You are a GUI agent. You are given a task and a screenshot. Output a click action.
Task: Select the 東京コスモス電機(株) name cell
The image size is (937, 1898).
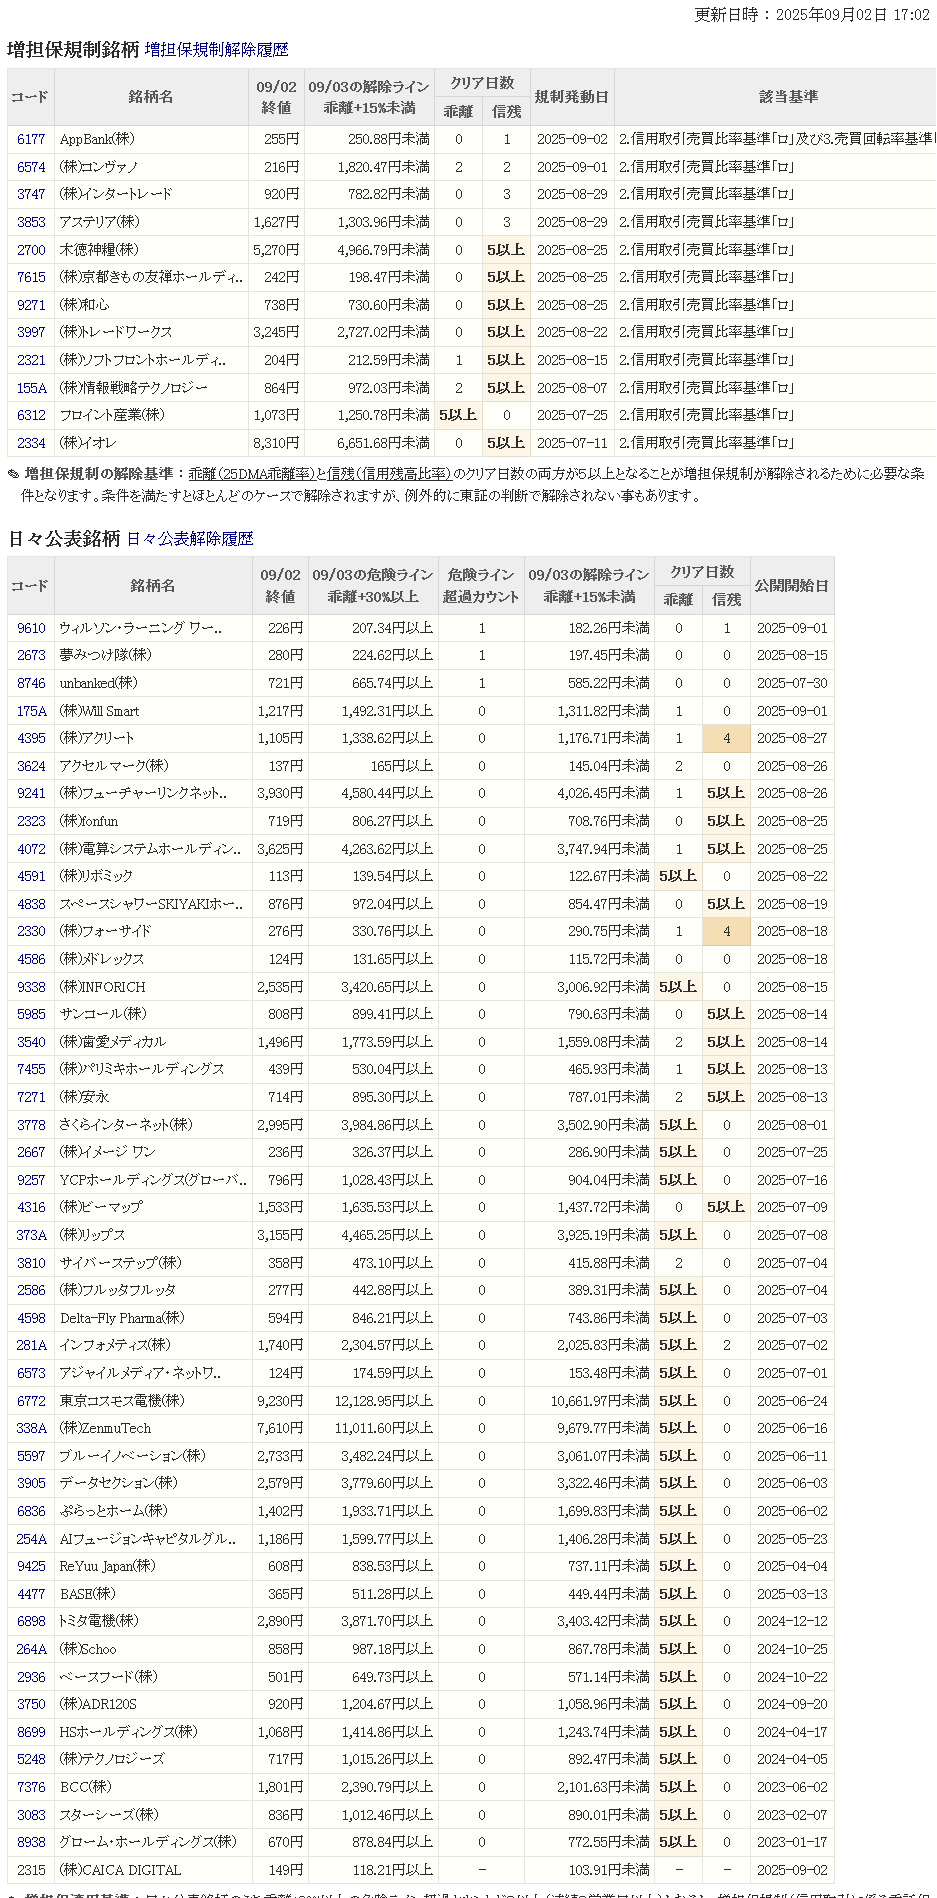pos(153,1401)
